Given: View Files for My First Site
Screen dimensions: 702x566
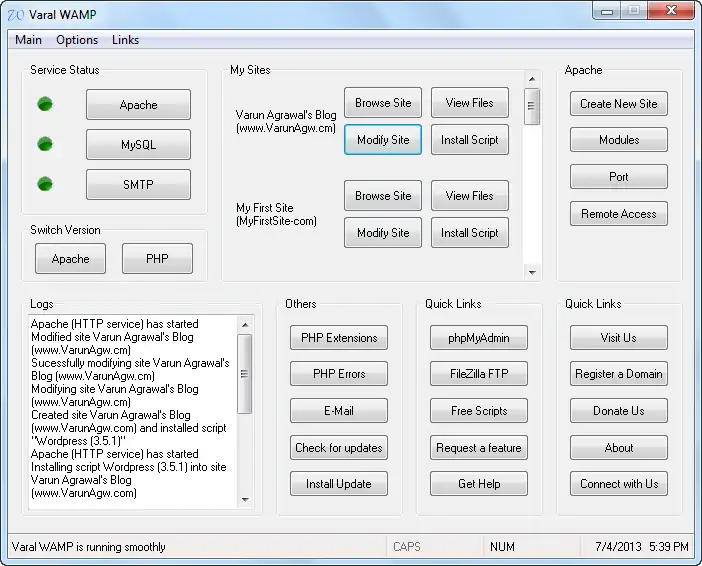Looking at the screenshot, I should coord(470,196).
